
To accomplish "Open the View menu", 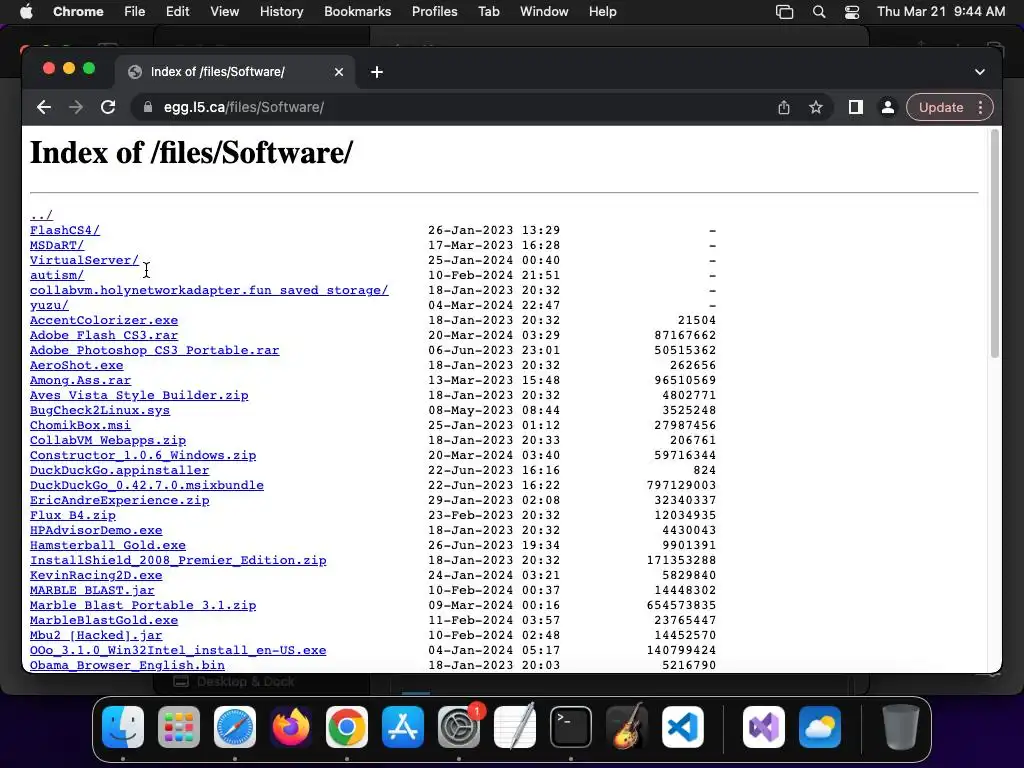I will (224, 11).
